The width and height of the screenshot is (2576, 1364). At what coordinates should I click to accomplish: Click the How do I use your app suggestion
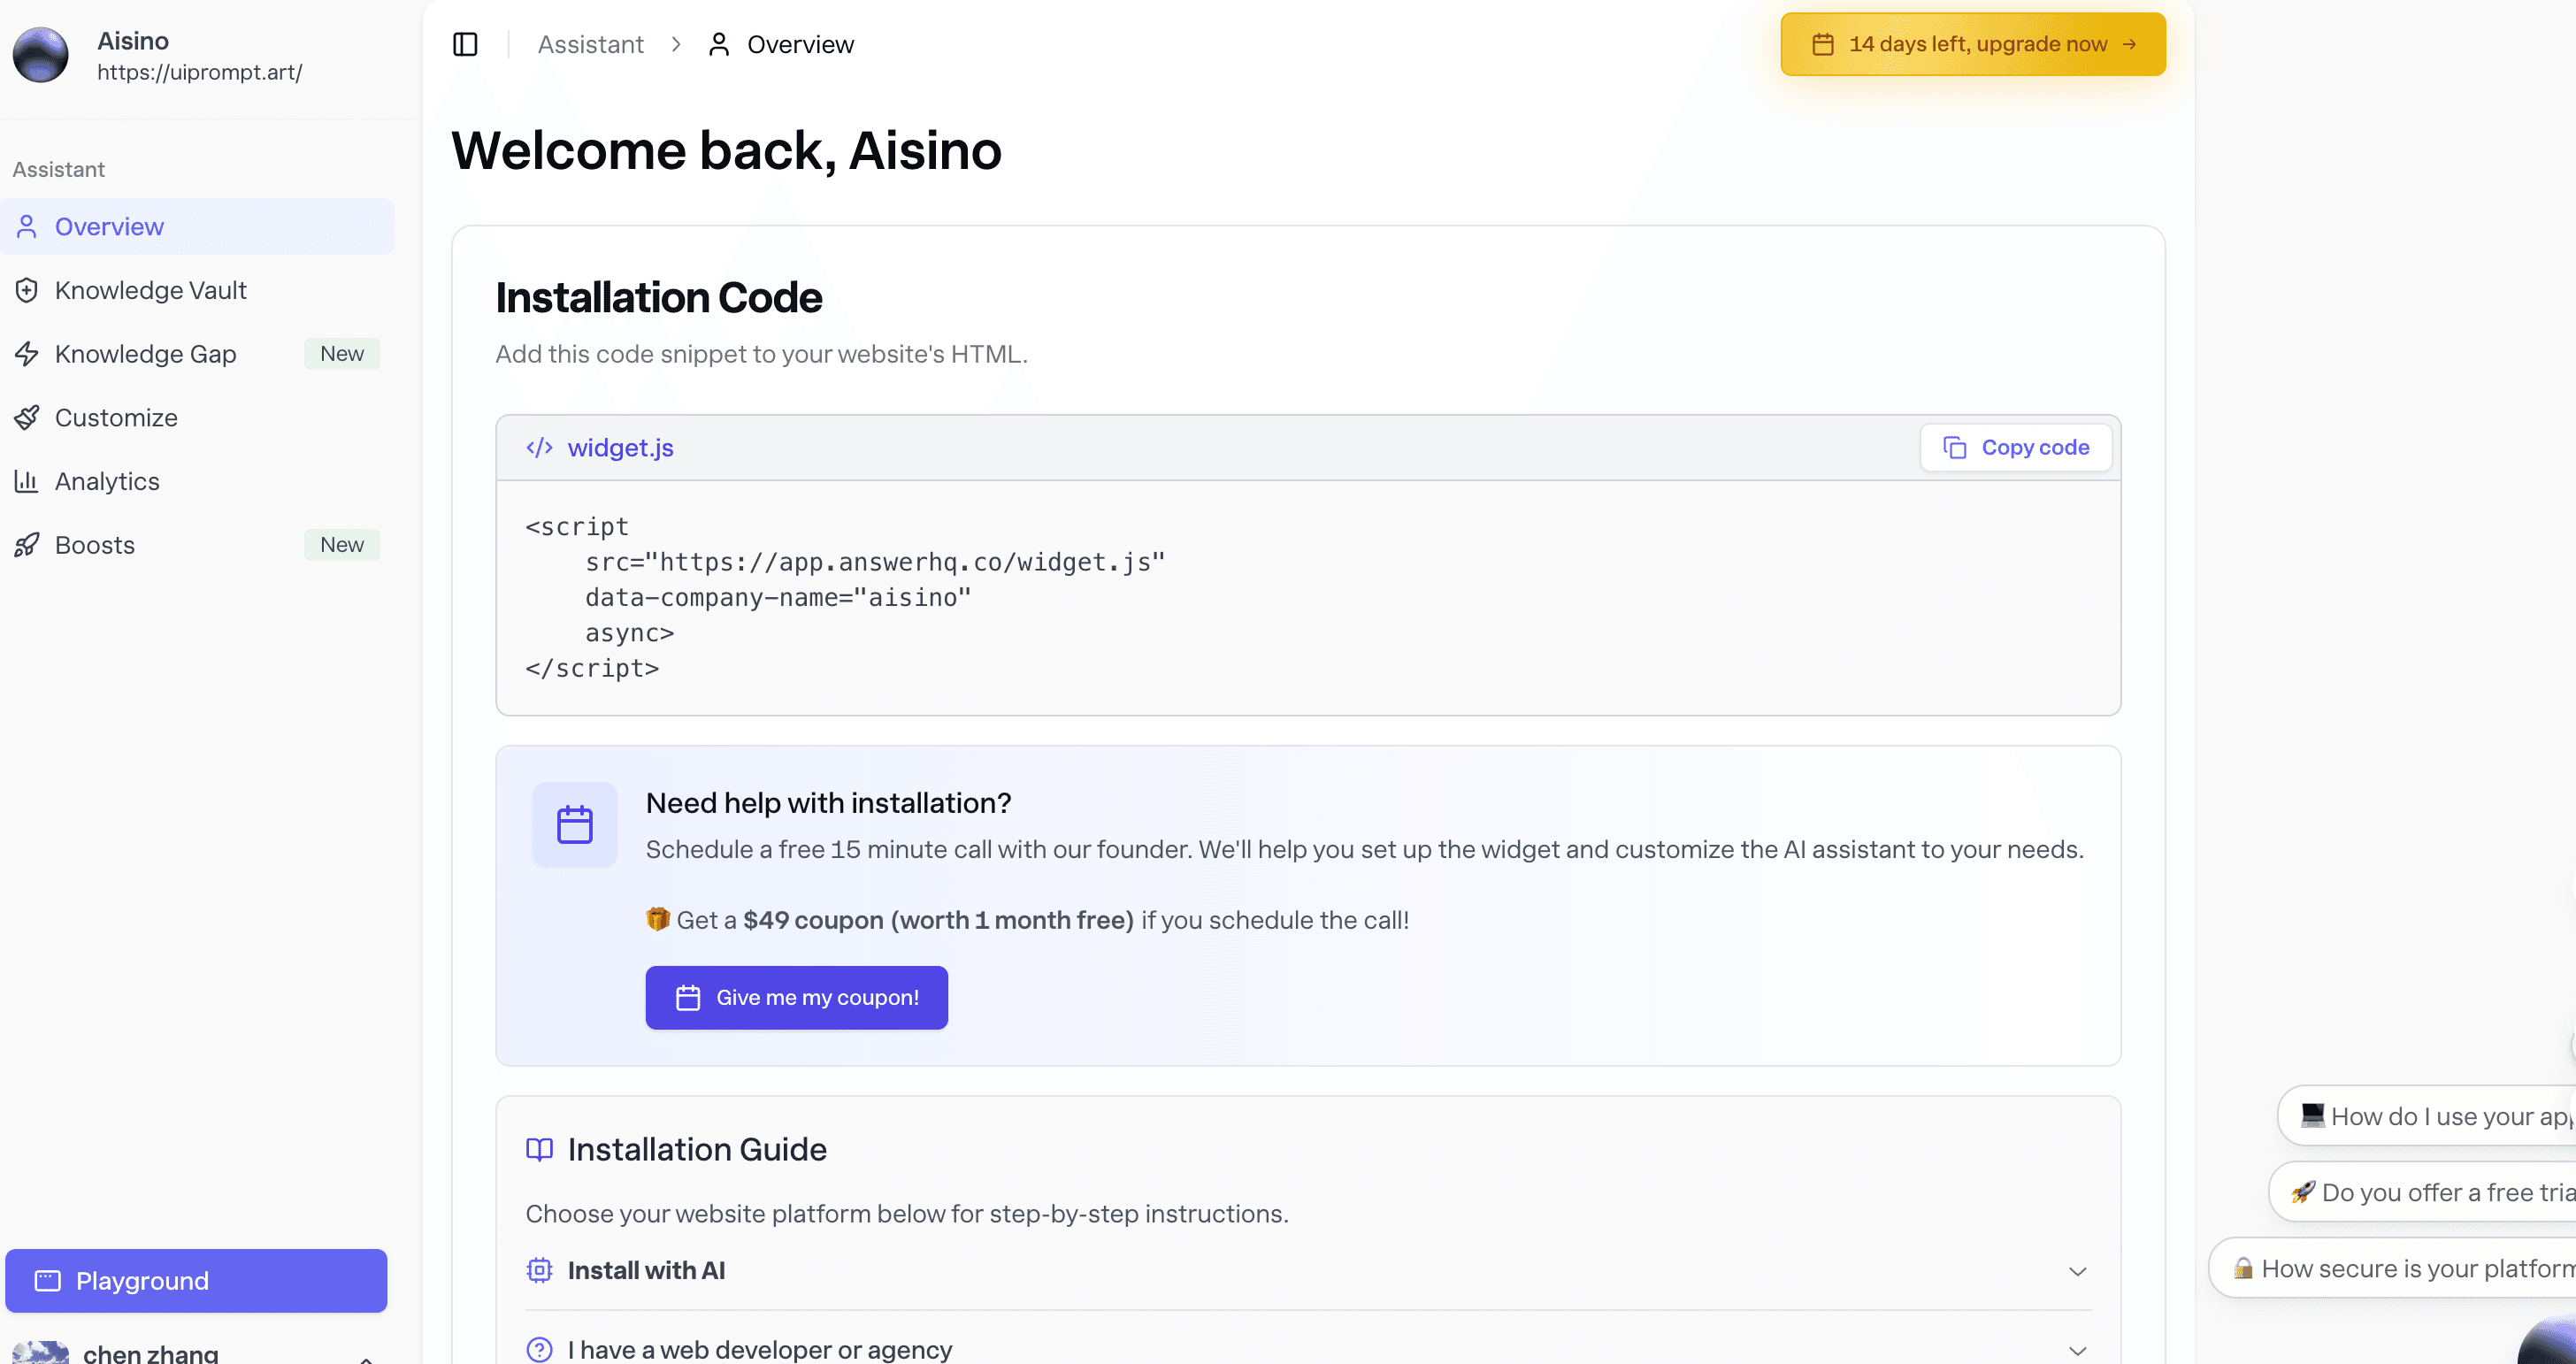point(2428,1116)
